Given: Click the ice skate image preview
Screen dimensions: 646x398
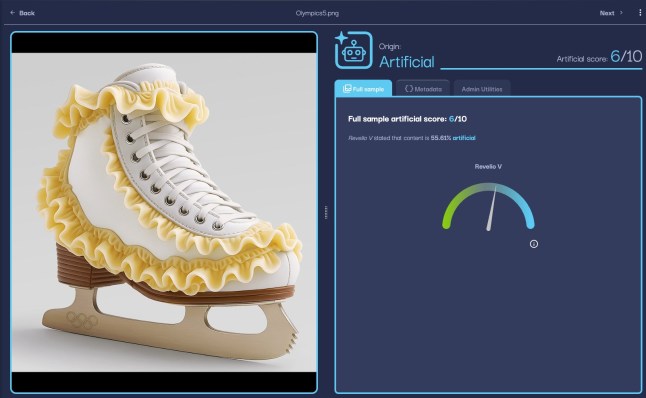Looking at the screenshot, I should coord(164,212).
